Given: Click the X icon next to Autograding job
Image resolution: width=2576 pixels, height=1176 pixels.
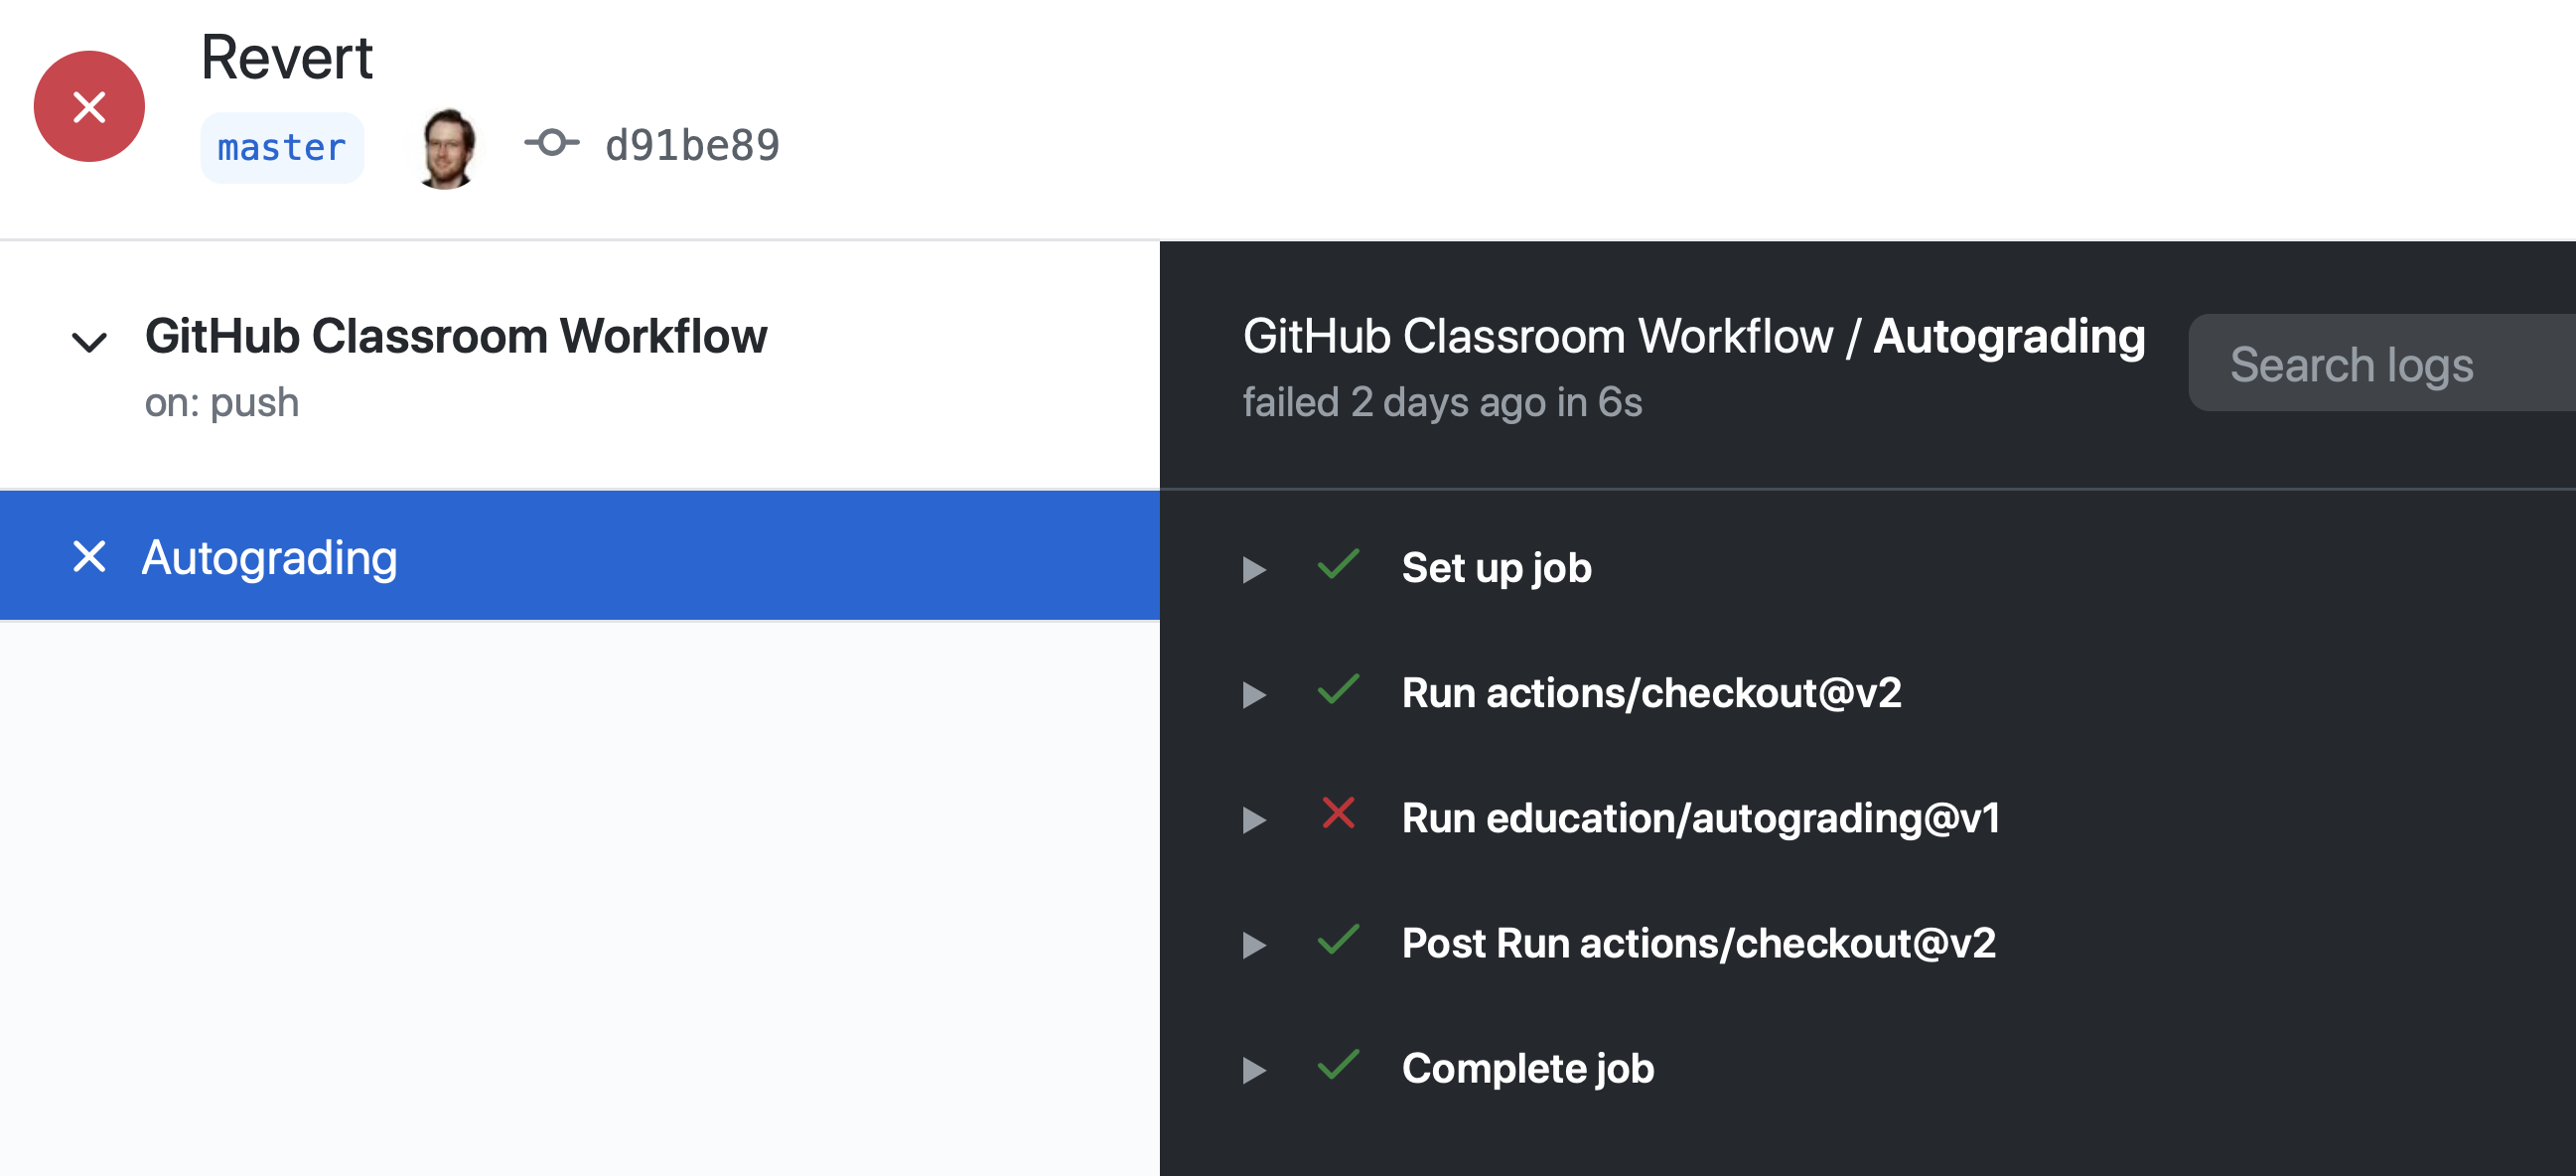Looking at the screenshot, I should [x=89, y=556].
